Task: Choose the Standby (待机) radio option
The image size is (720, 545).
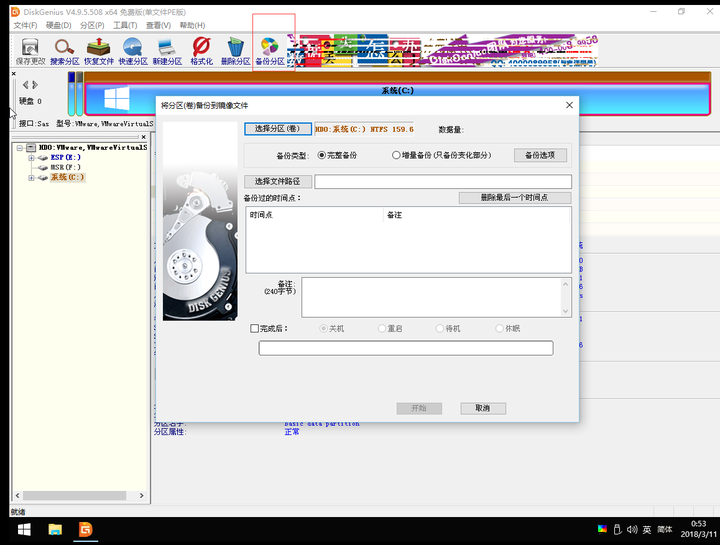Action: coord(440,328)
